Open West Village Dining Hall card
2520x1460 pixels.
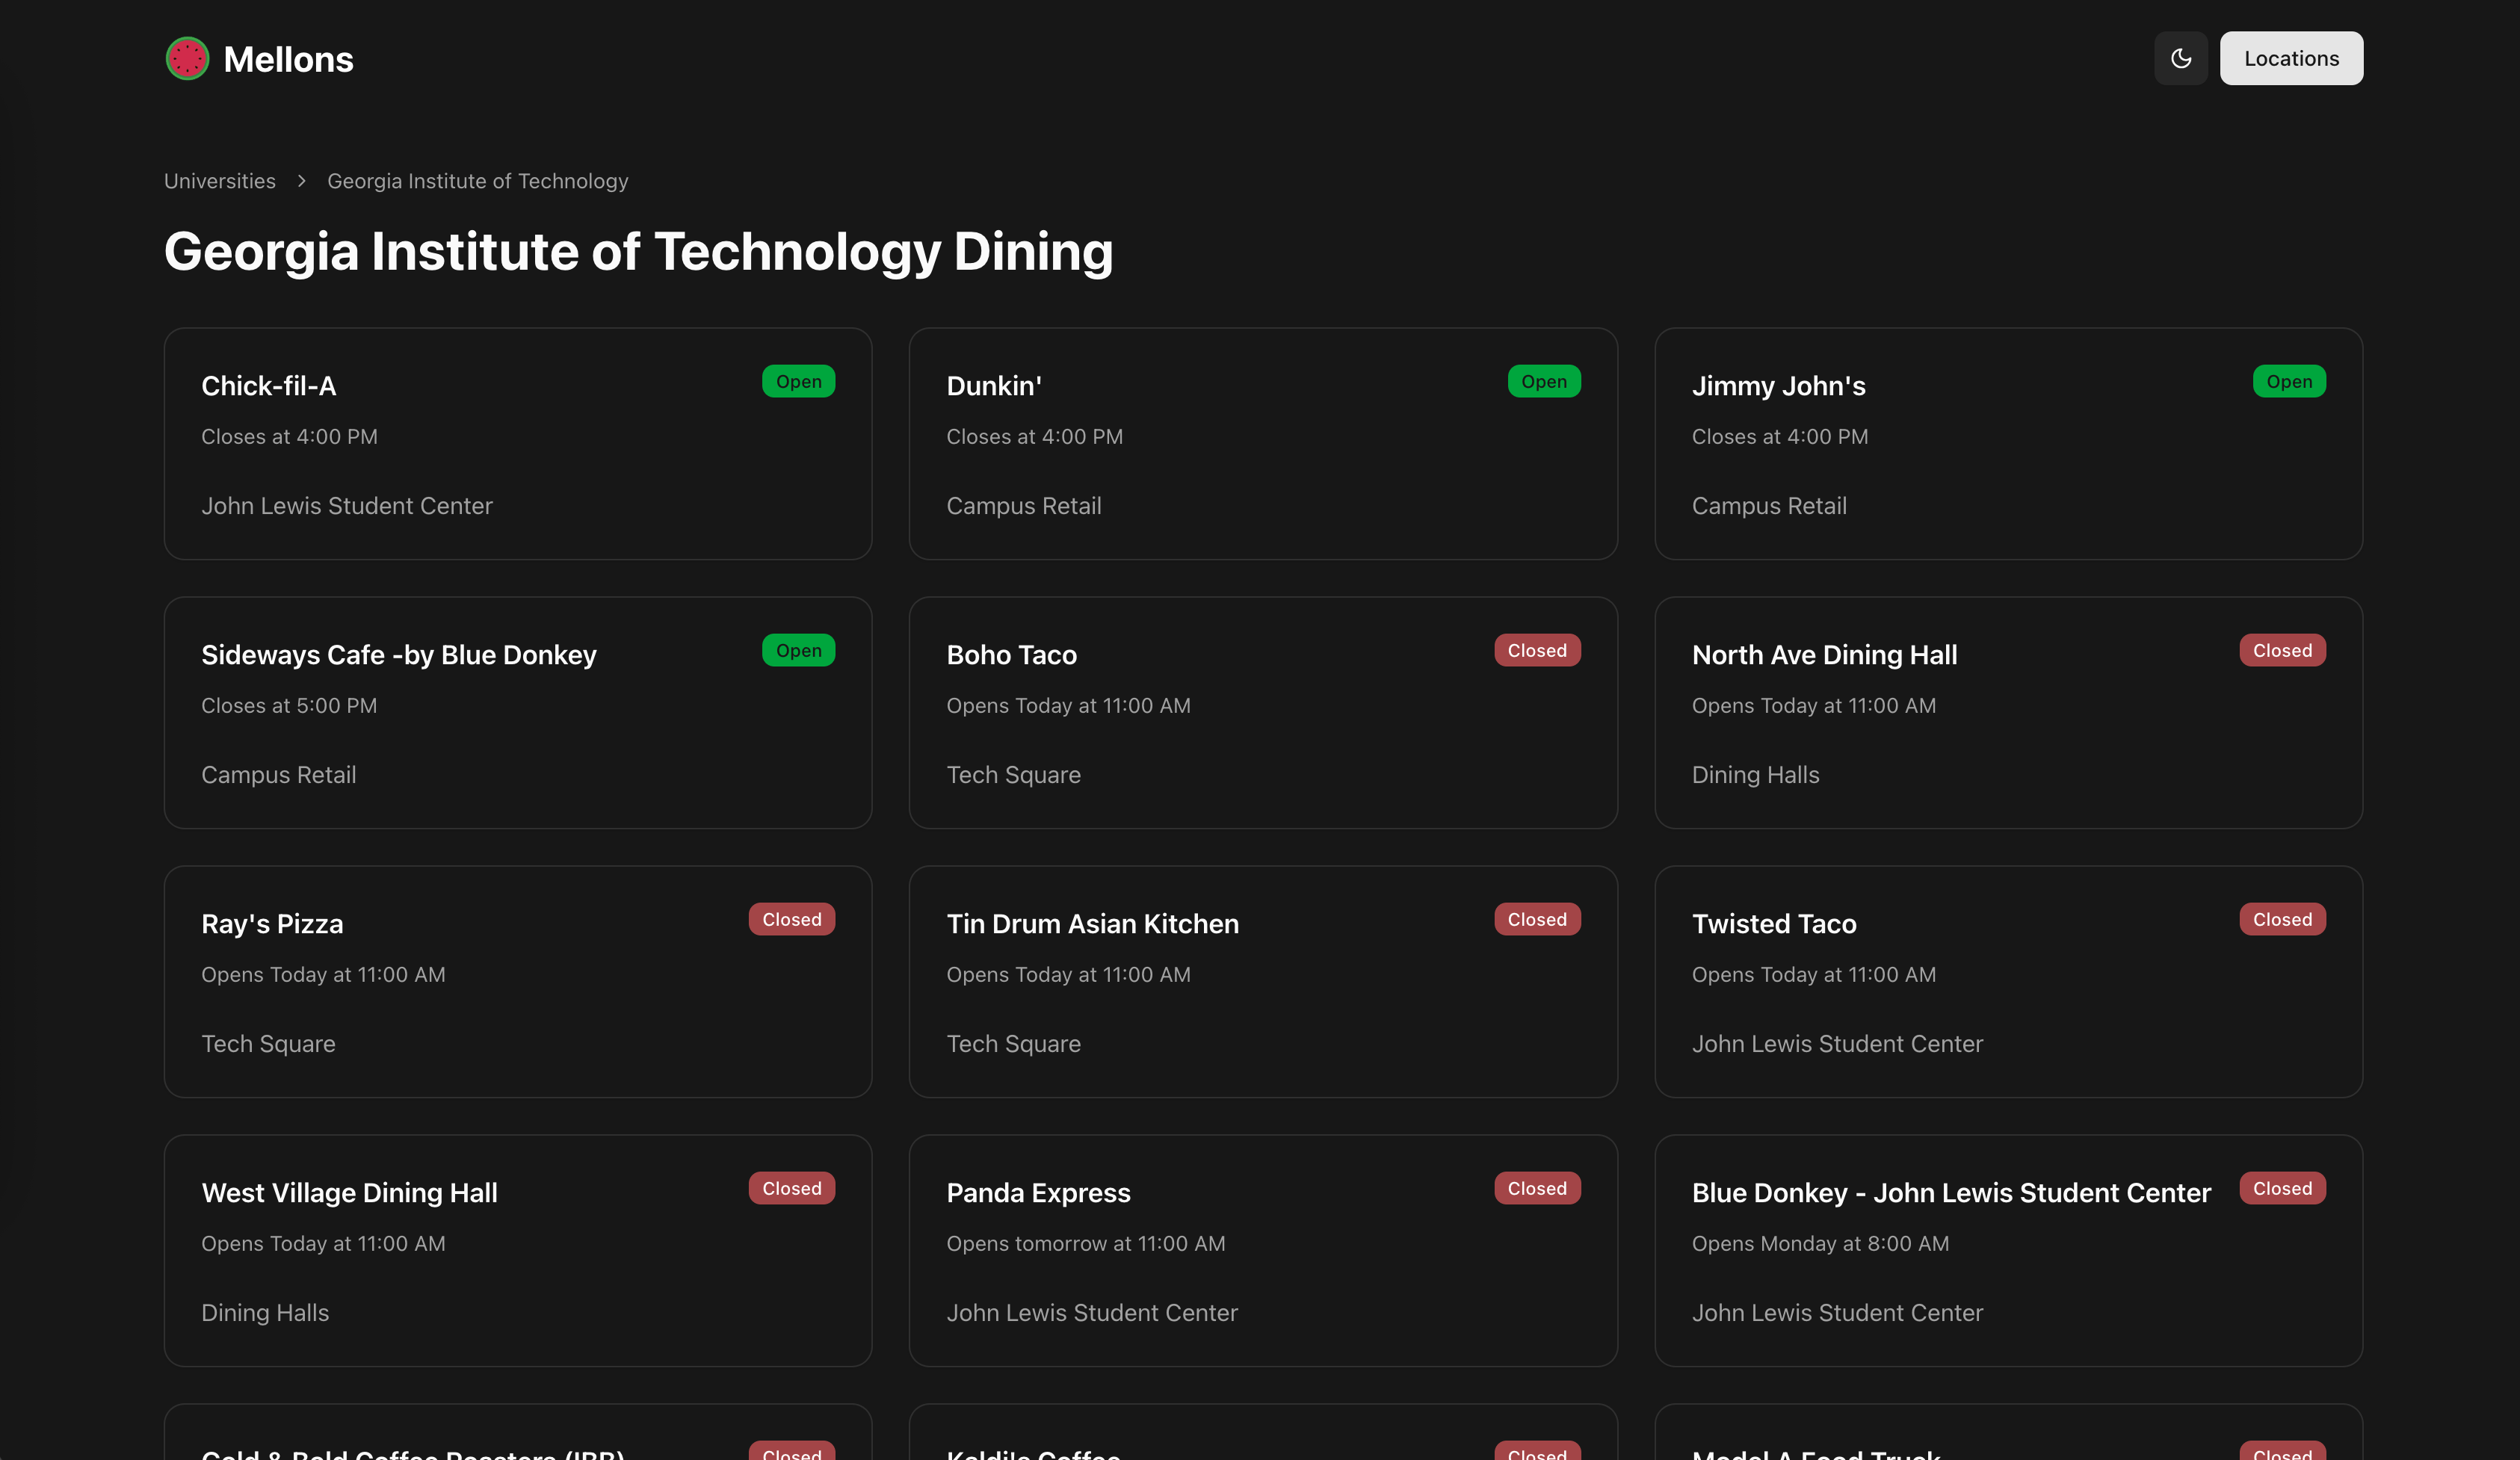[517, 1251]
